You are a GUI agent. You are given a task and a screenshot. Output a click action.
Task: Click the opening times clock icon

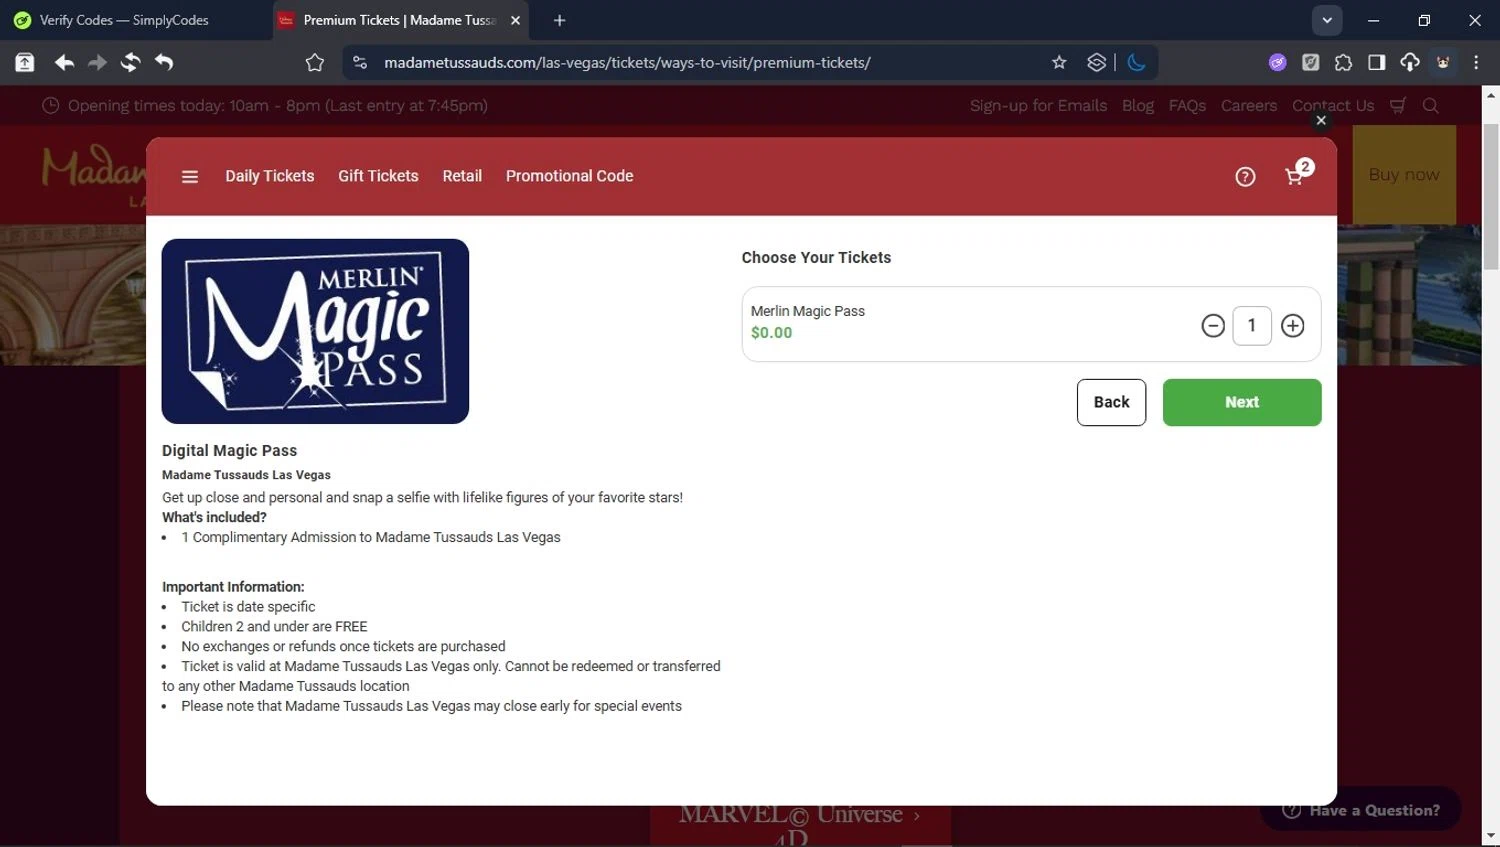[51, 105]
